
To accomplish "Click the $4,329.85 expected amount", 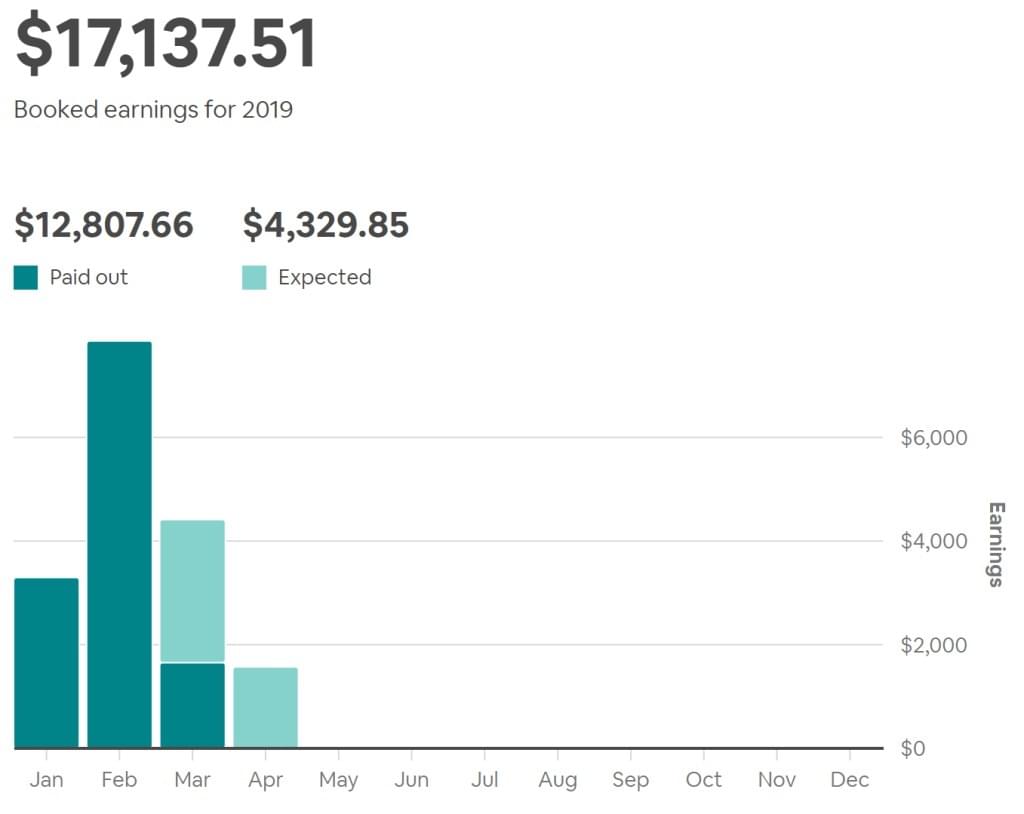I will pyautogui.click(x=326, y=225).
